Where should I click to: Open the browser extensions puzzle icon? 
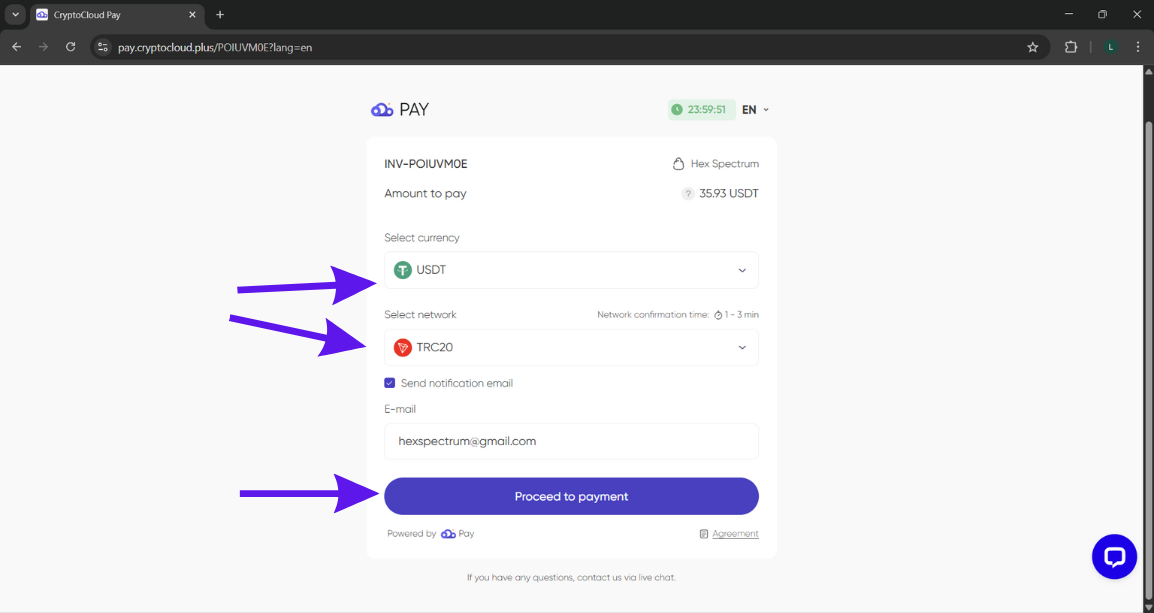click(1071, 47)
